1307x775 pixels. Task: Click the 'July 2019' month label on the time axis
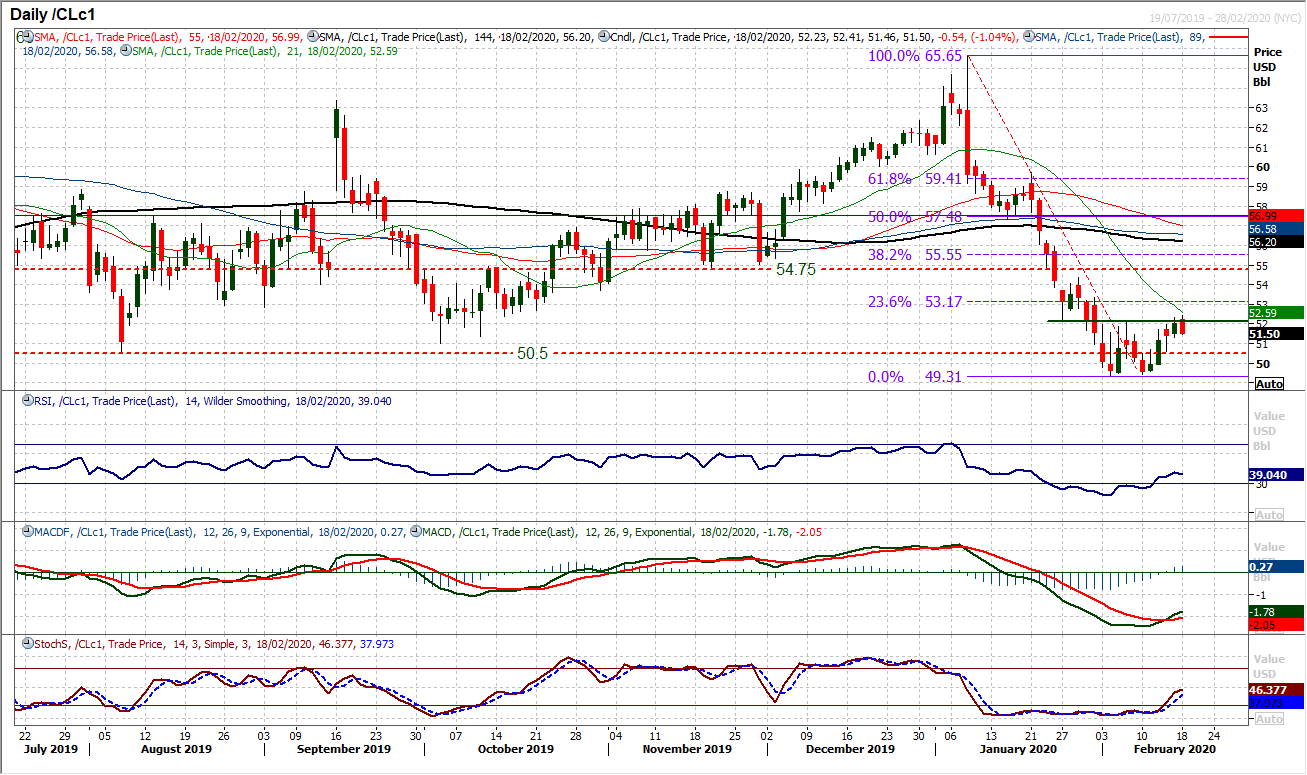click(x=52, y=747)
